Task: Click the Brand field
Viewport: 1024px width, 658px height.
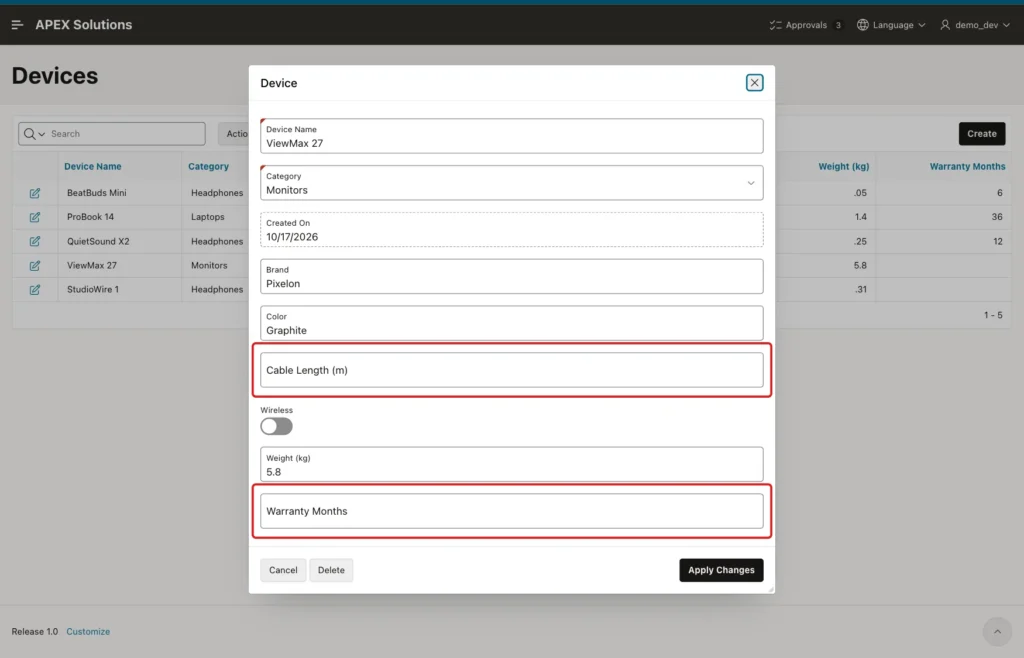Action: coord(511,276)
